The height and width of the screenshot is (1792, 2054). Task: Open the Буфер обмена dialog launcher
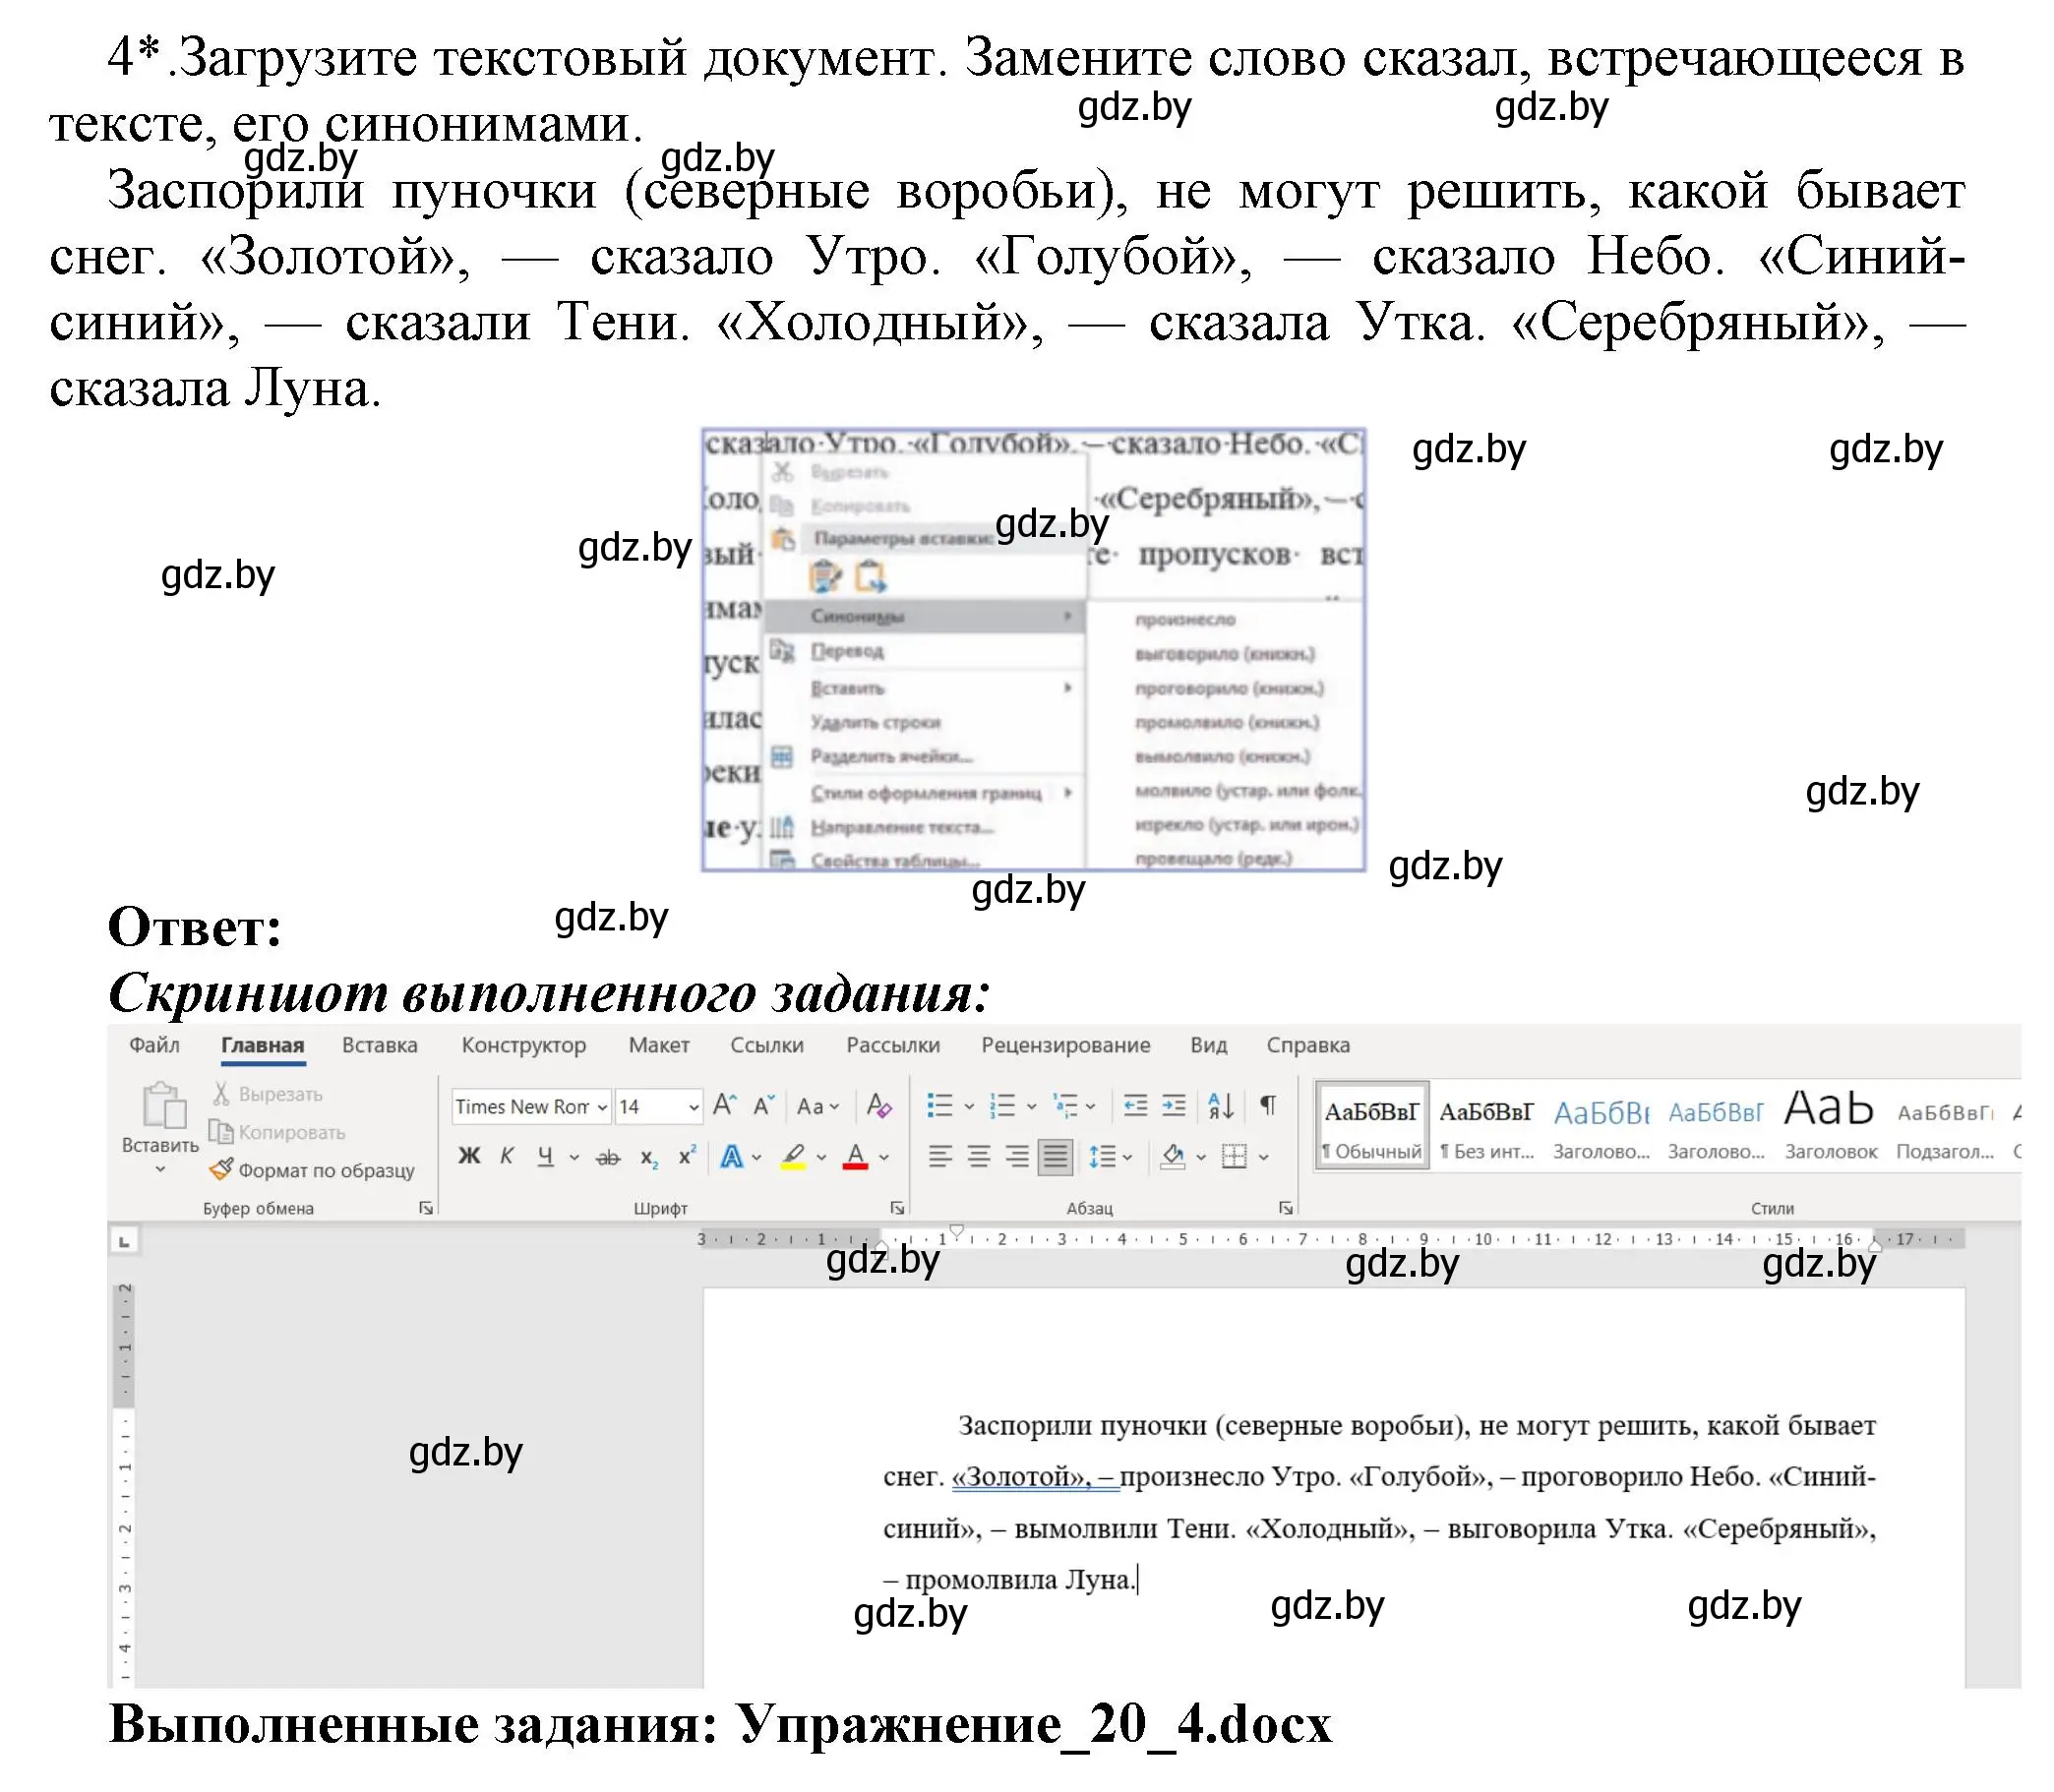pos(426,1208)
